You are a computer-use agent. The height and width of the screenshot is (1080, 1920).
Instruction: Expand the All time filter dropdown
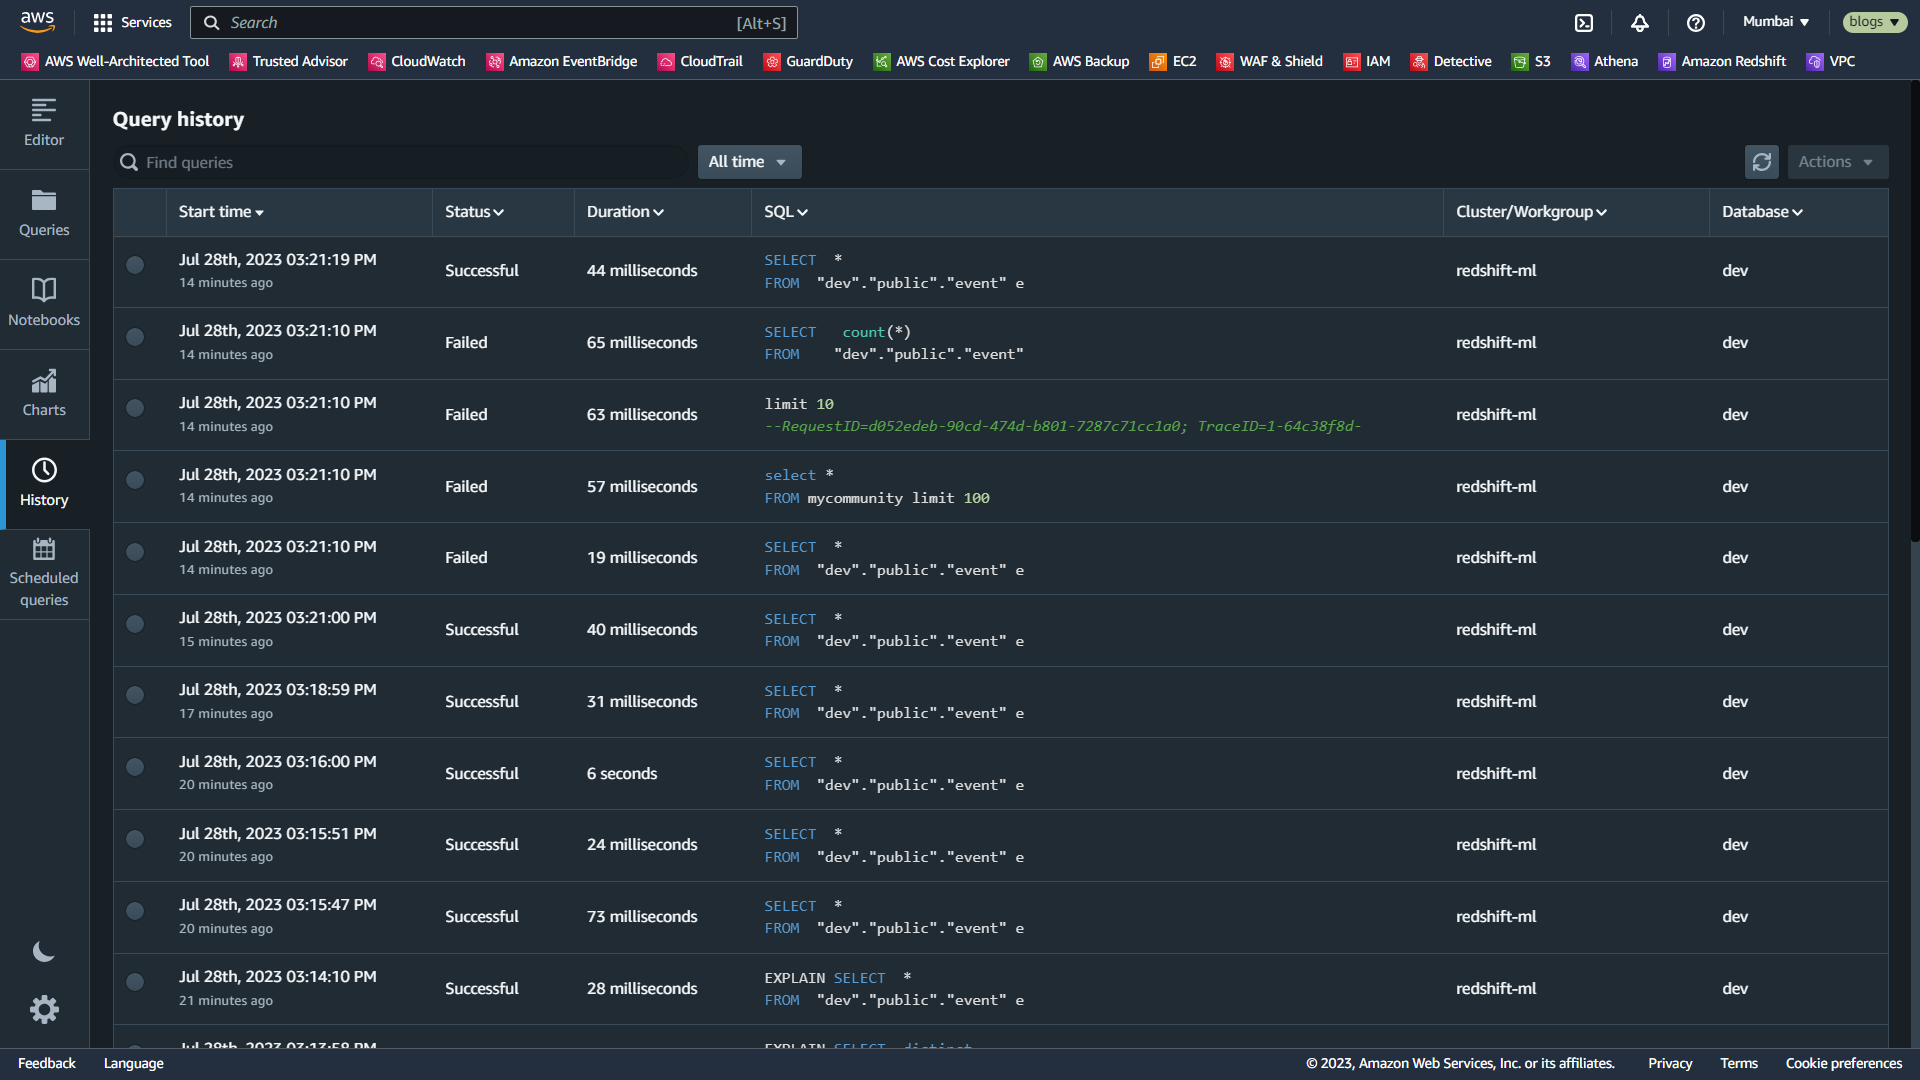click(748, 162)
